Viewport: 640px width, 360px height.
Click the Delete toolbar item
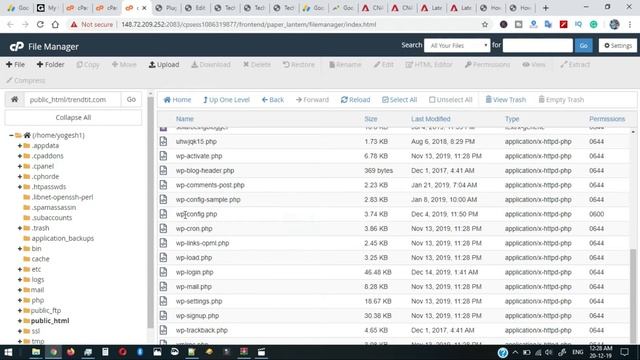257,64
